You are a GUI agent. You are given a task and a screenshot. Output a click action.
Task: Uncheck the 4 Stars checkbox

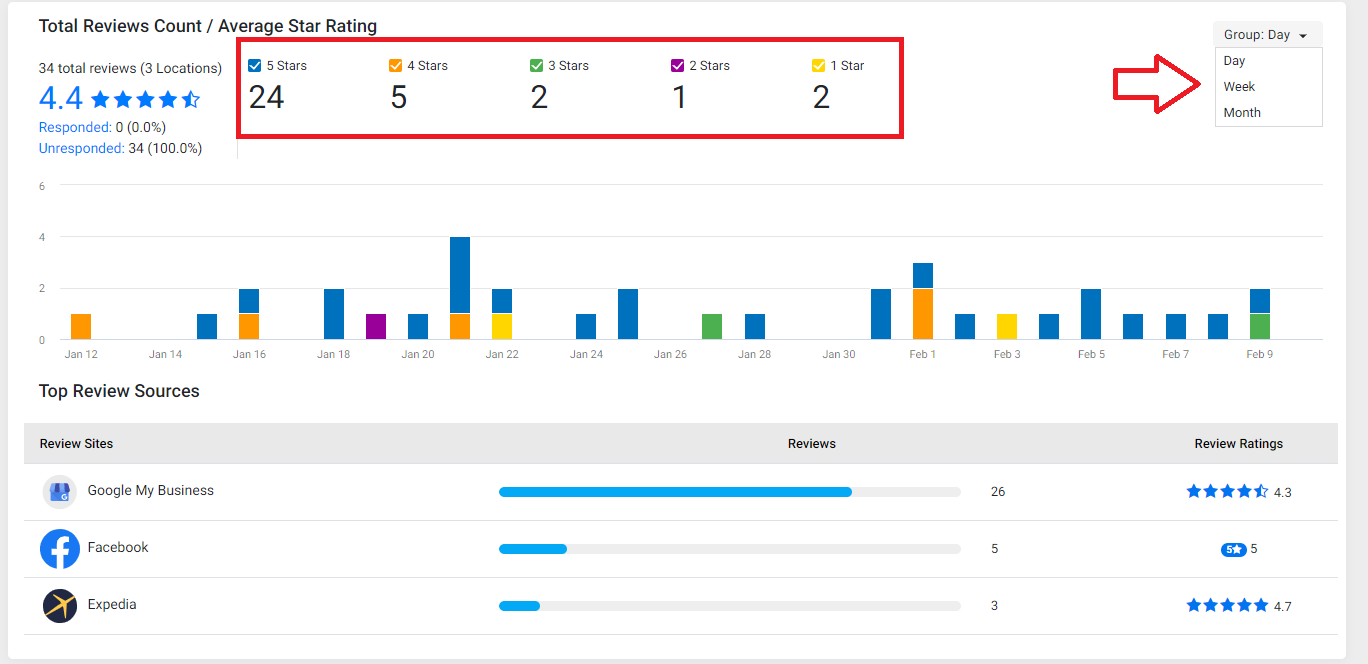[x=396, y=66]
